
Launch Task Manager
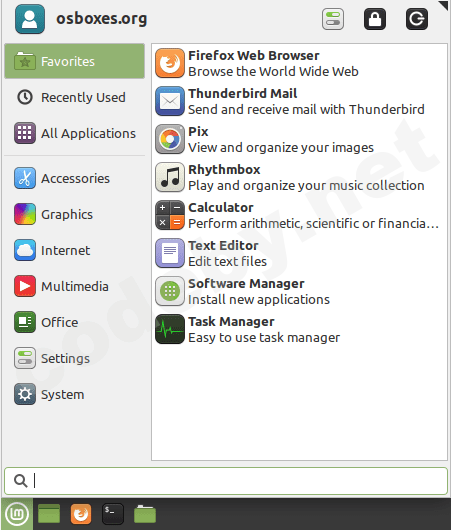pyautogui.click(x=299, y=329)
